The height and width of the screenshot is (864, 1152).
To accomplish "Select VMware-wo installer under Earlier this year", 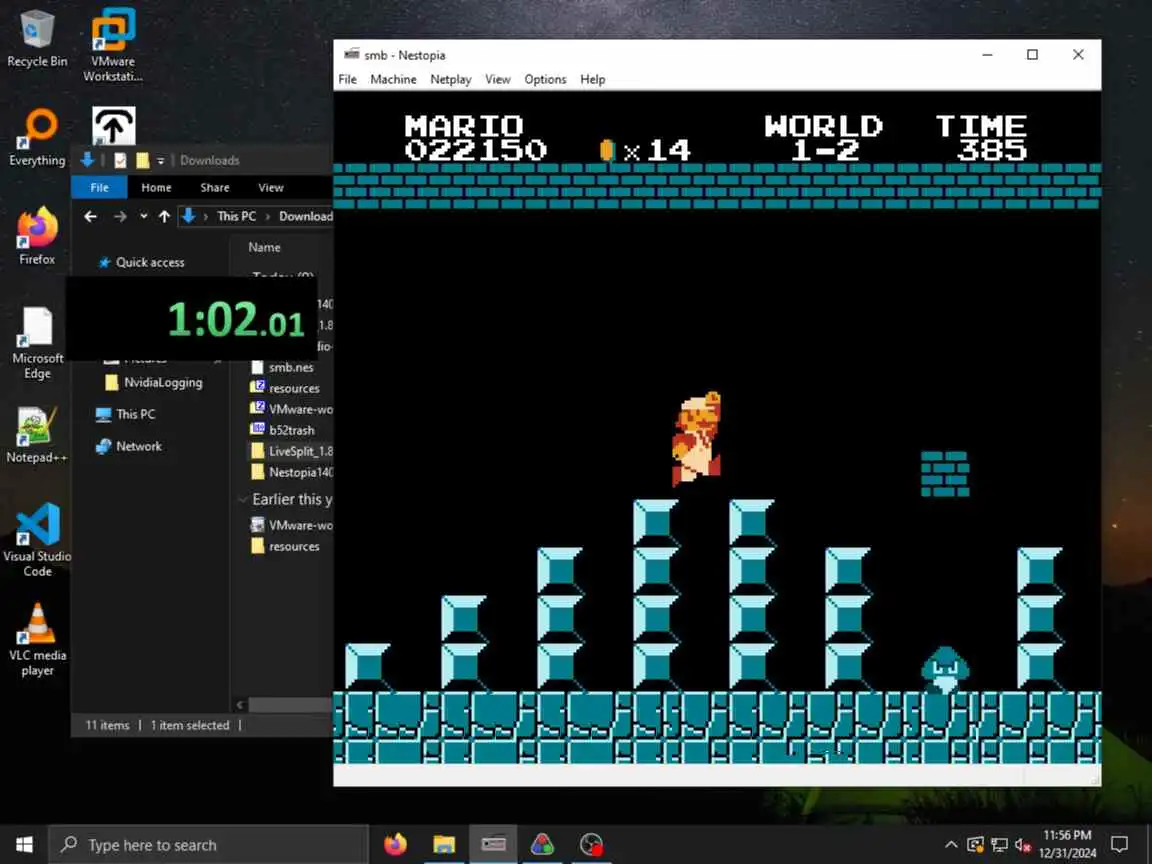I will (291, 525).
